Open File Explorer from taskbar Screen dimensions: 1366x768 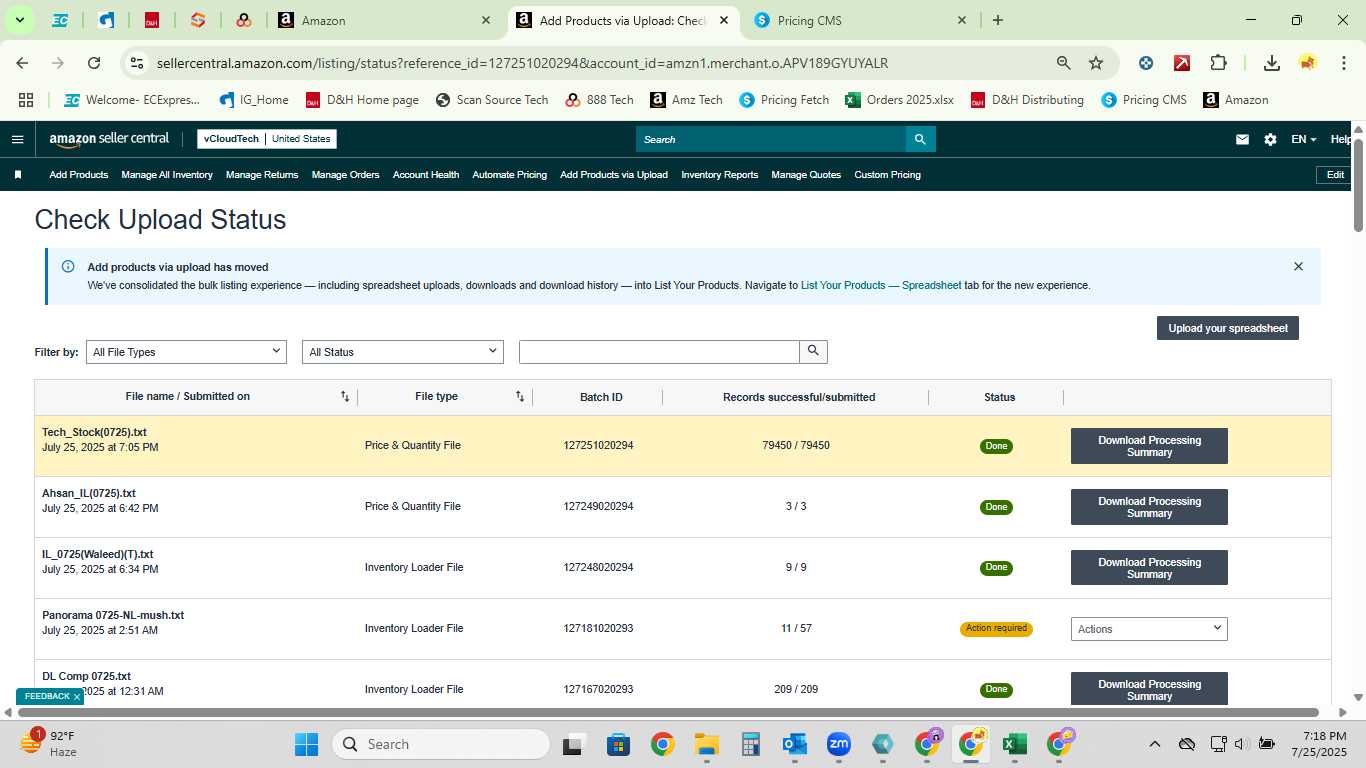(707, 744)
